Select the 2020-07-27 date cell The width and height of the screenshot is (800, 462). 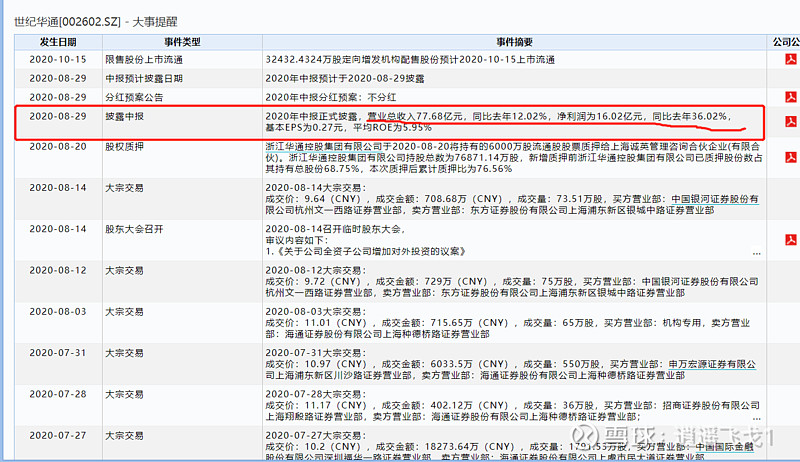pyautogui.click(x=58, y=443)
